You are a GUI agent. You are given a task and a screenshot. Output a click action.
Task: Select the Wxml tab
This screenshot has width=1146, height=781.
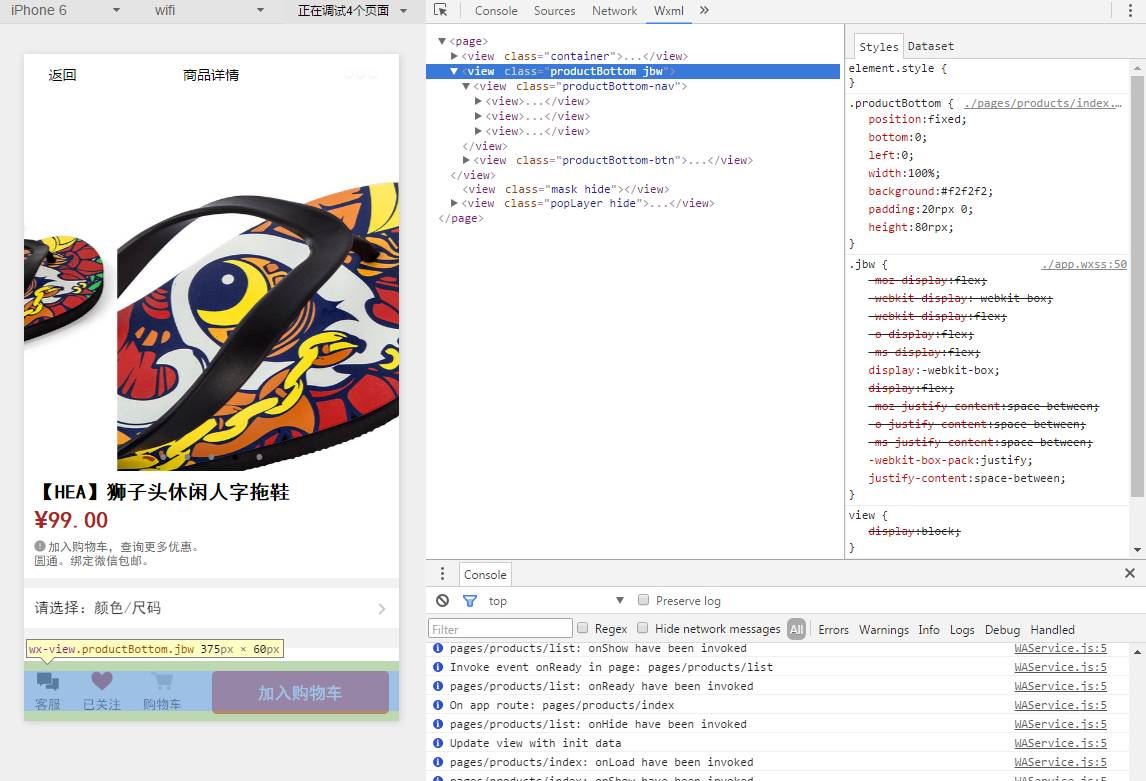coord(669,11)
